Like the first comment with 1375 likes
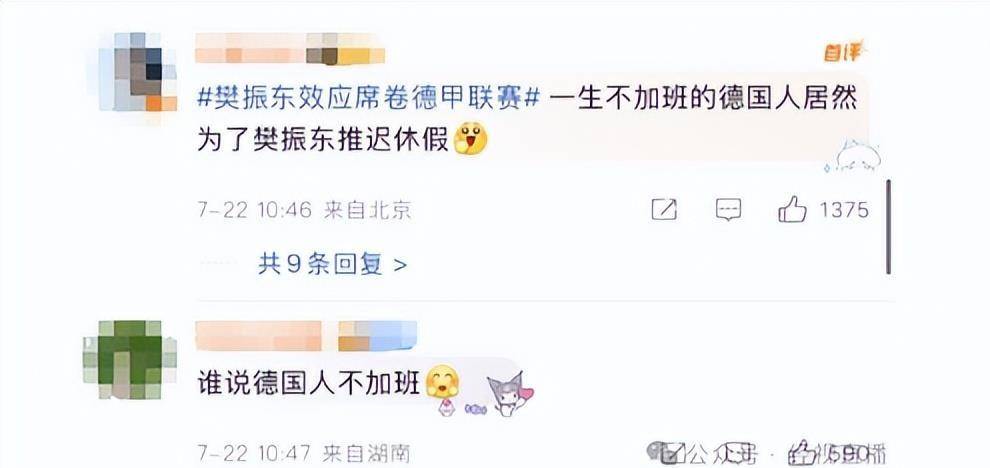The height and width of the screenshot is (468, 990). (792, 208)
